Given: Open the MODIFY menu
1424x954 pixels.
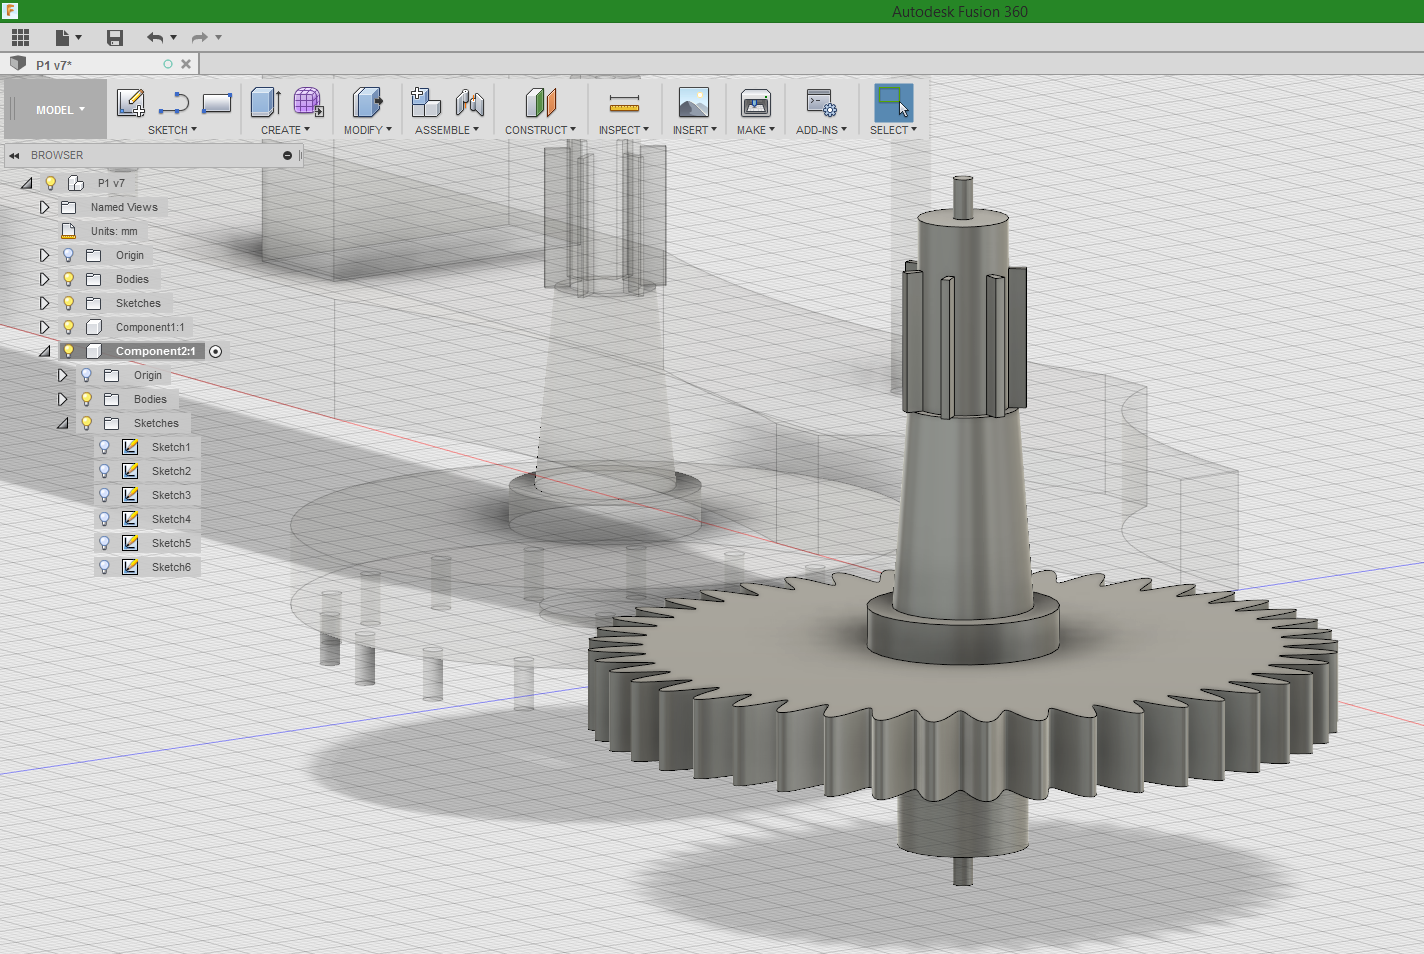Looking at the screenshot, I should (x=367, y=130).
